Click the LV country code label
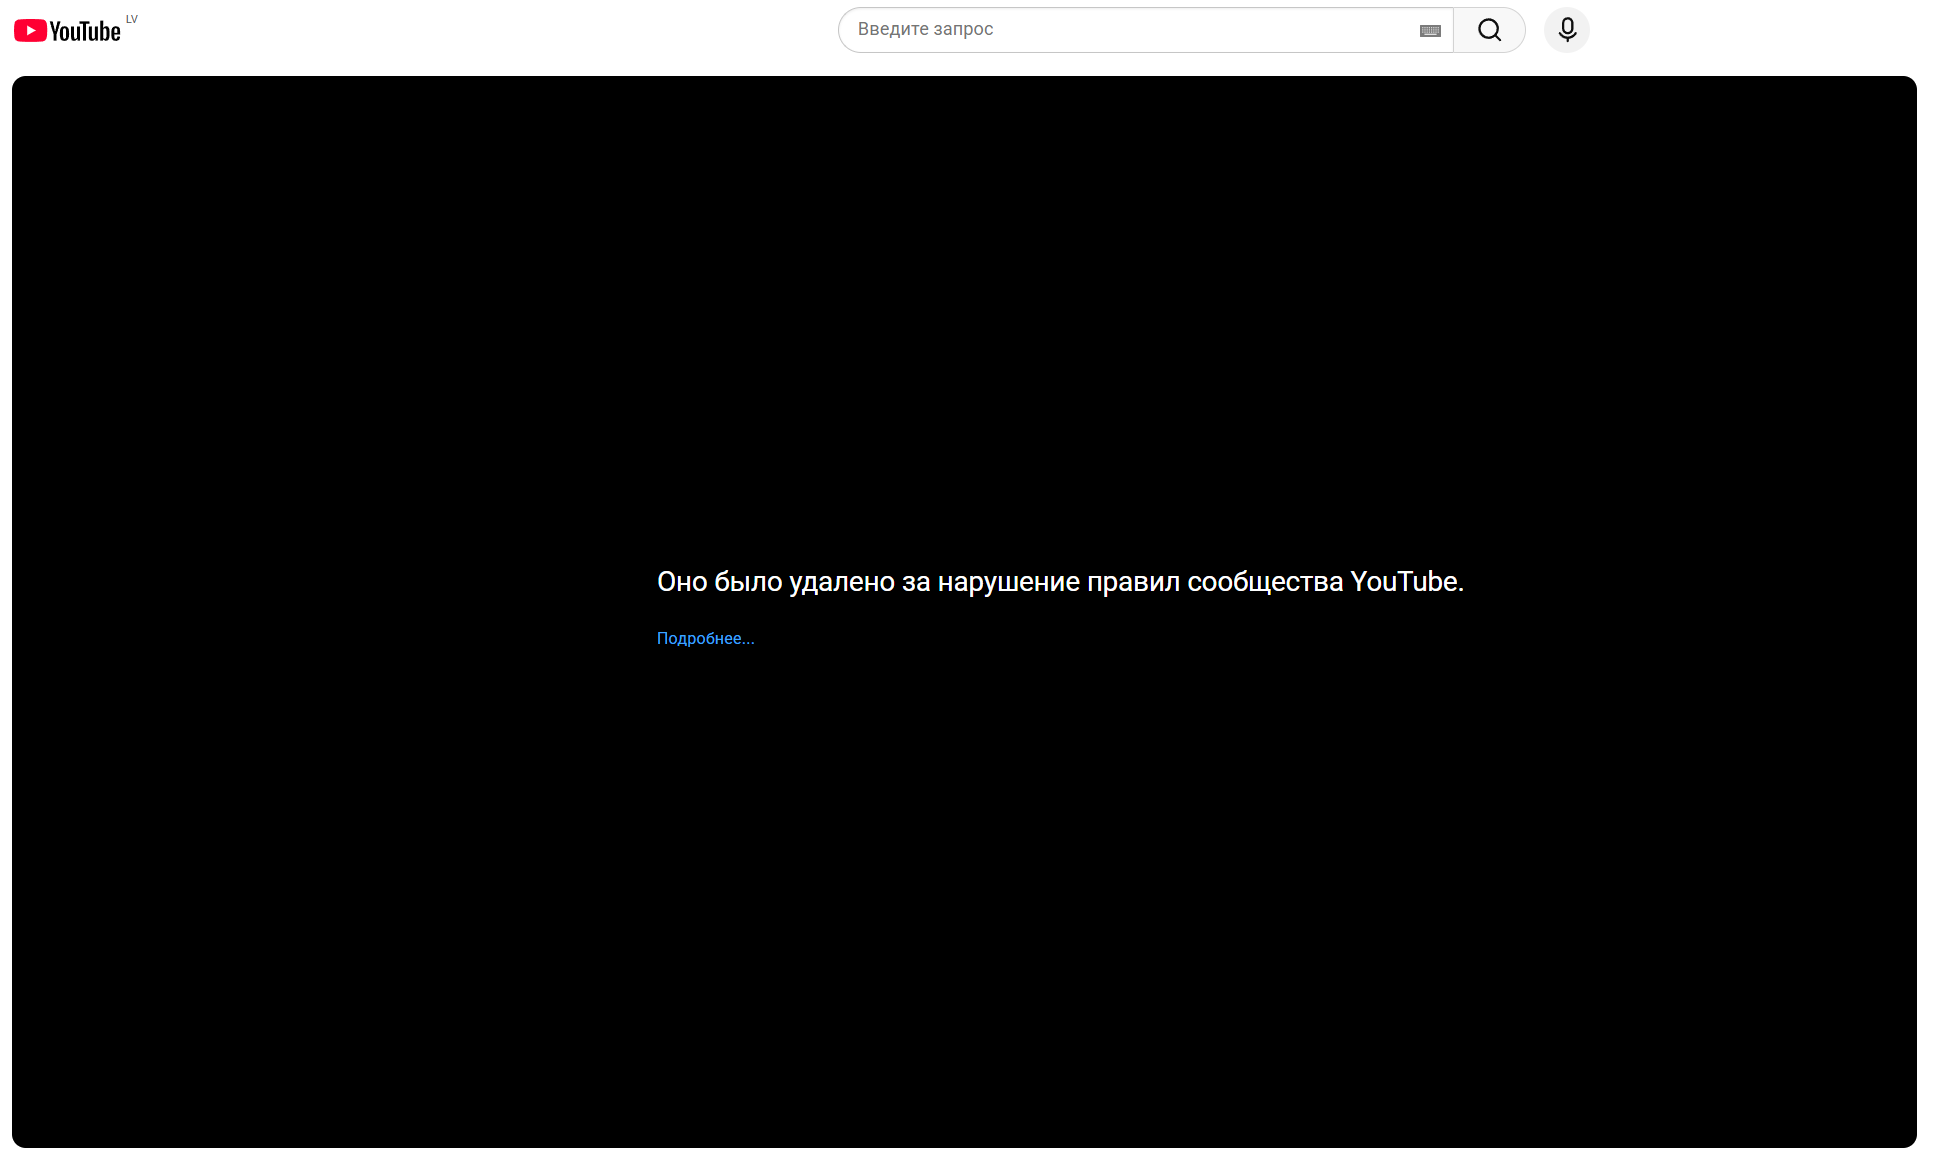 (132, 19)
